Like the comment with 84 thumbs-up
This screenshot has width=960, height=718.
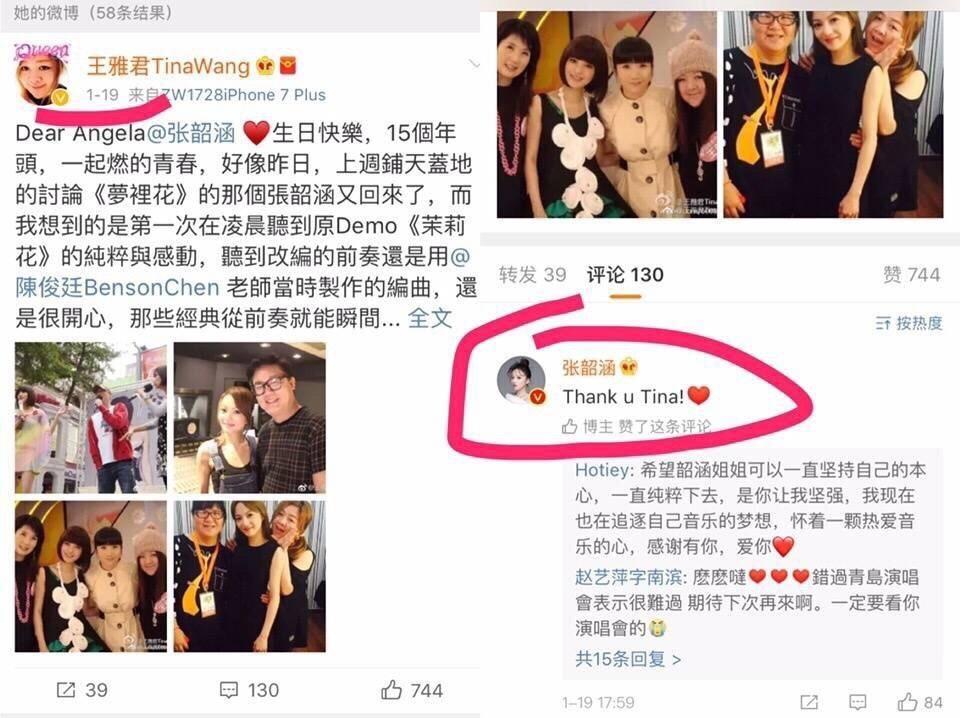[920, 702]
